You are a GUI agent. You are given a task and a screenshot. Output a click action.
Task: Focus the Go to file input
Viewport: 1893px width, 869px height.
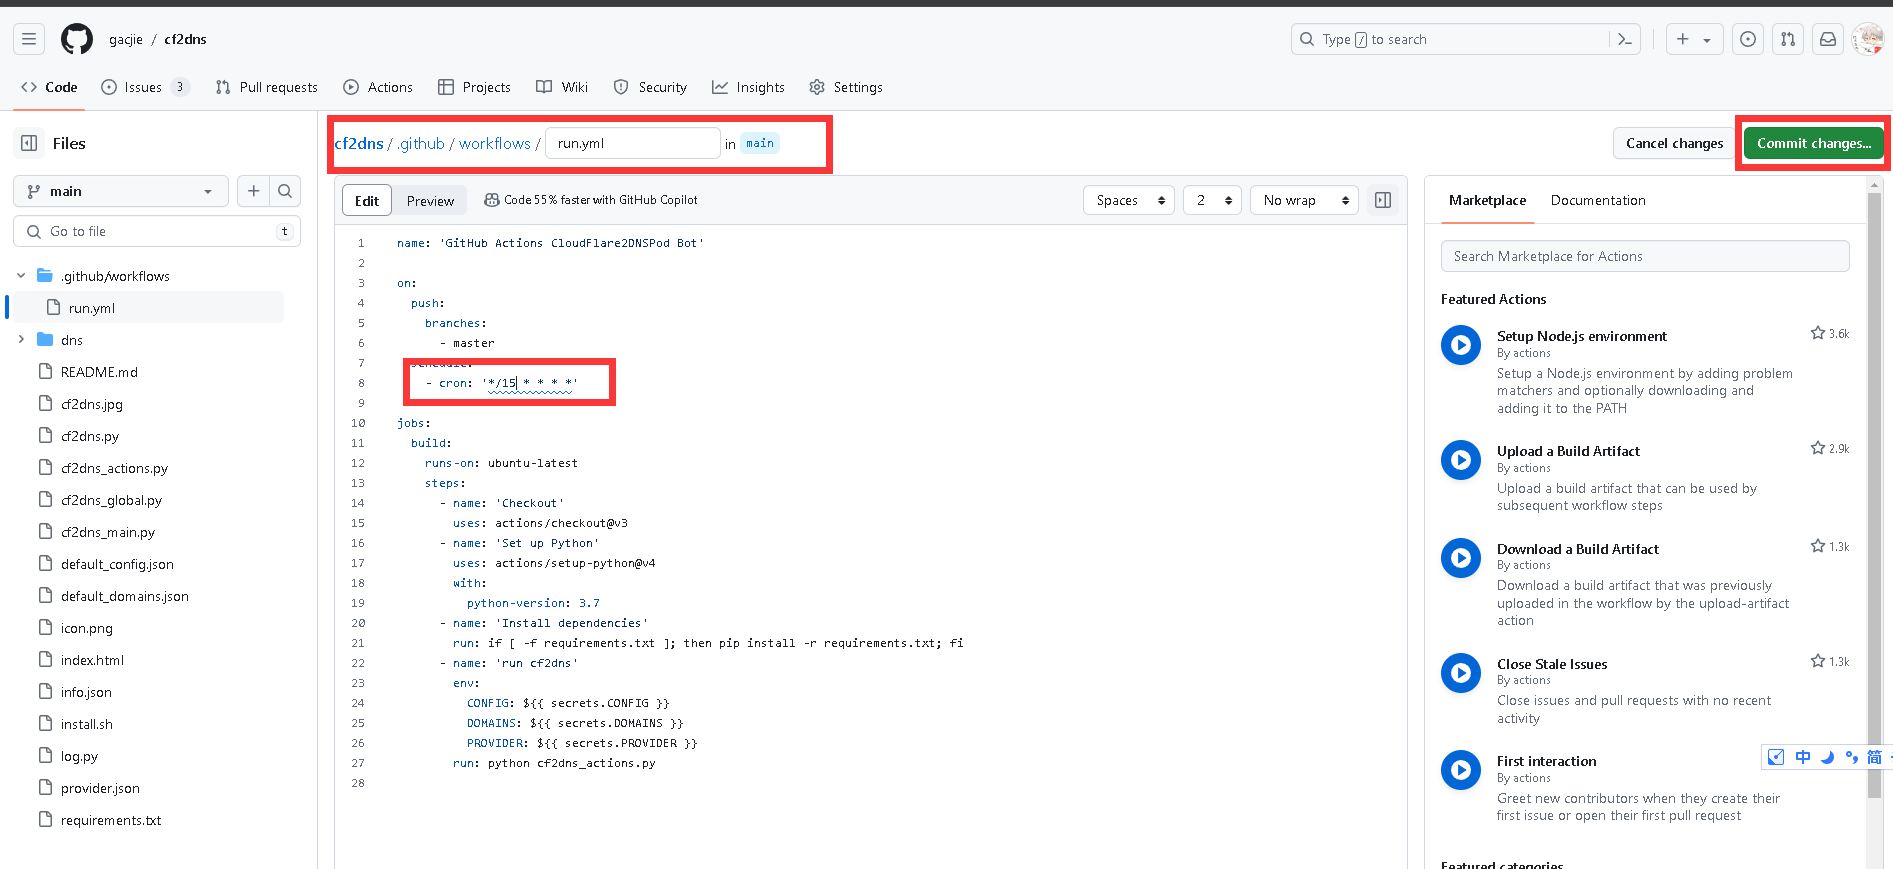click(157, 231)
